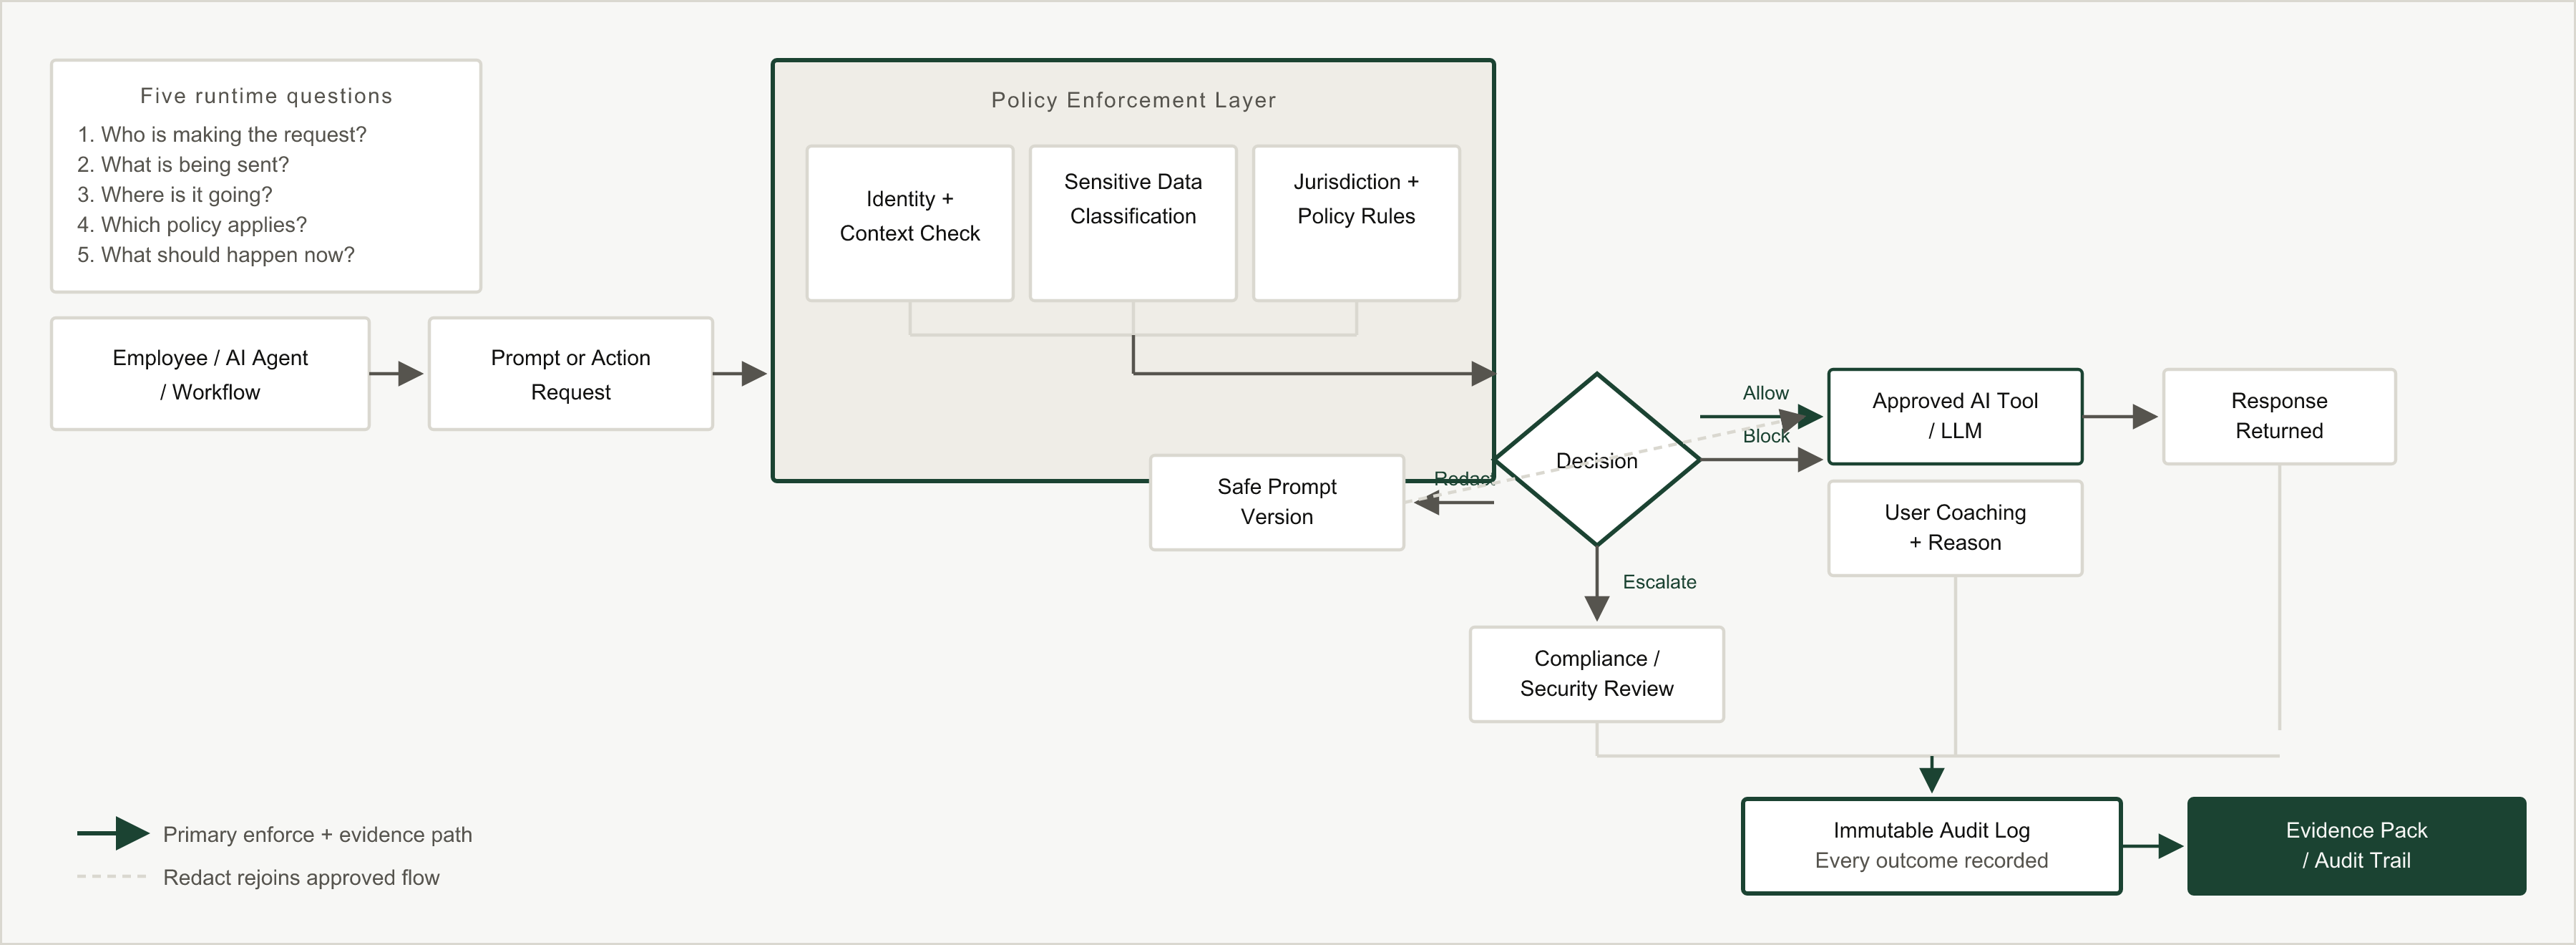This screenshot has width=2576, height=945.
Task: Click the Five runtime questions heading
Action: [x=266, y=96]
